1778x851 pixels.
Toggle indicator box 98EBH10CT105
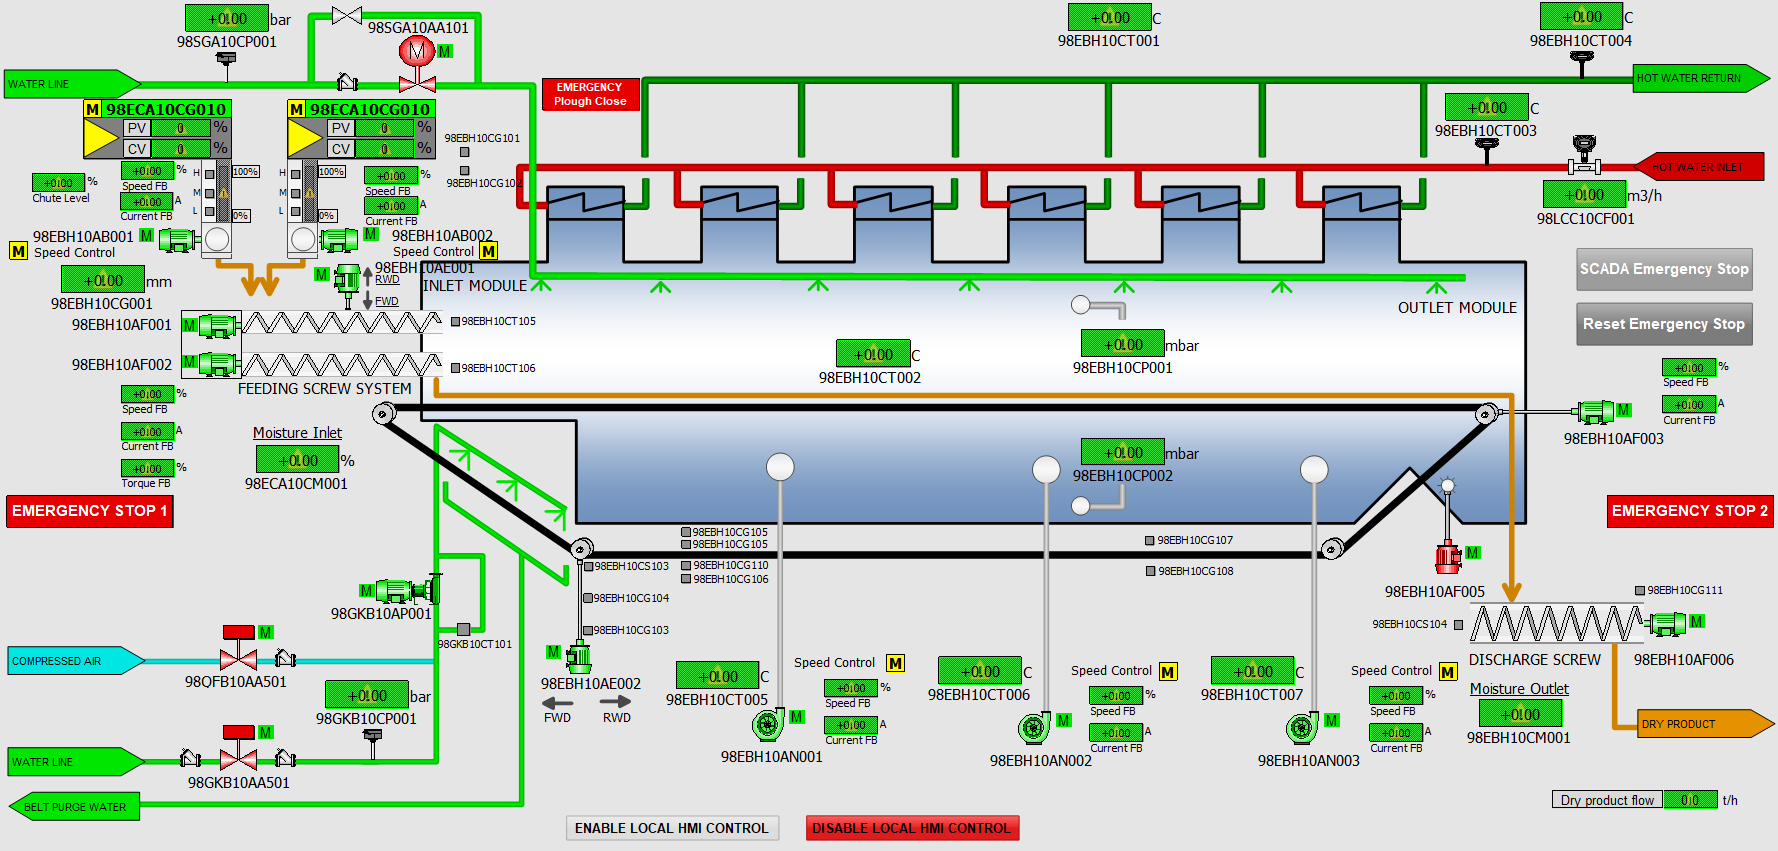coord(455,322)
